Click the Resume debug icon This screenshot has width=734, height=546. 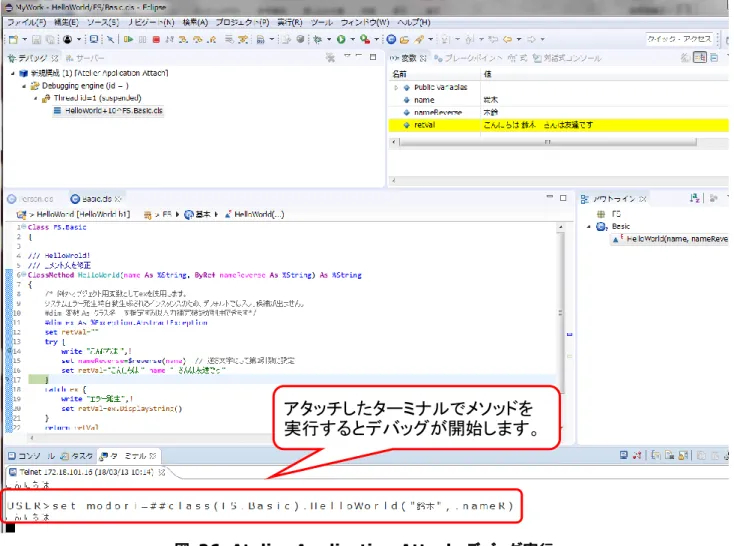[x=128, y=40]
